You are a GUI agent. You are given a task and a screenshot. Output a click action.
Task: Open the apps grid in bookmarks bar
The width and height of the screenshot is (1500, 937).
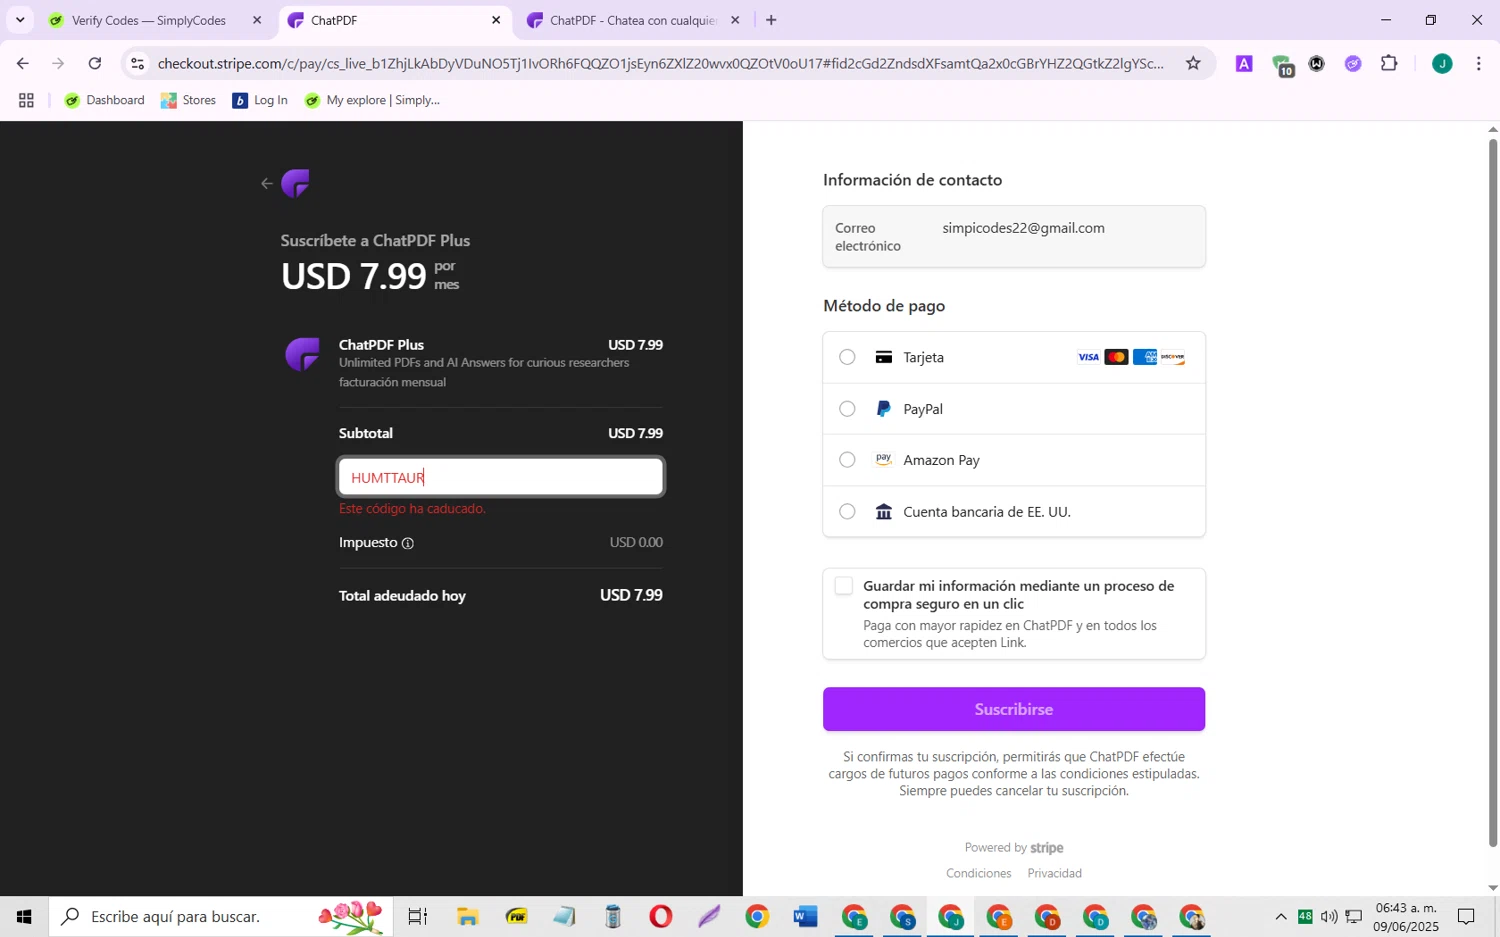coord(26,100)
